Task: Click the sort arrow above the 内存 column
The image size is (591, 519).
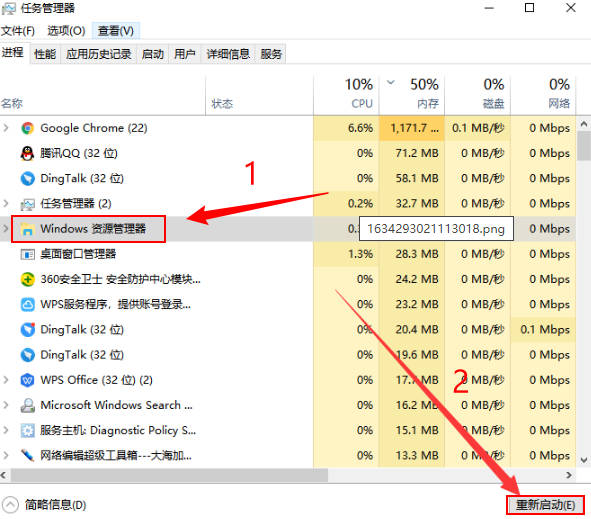Action: 391,82
